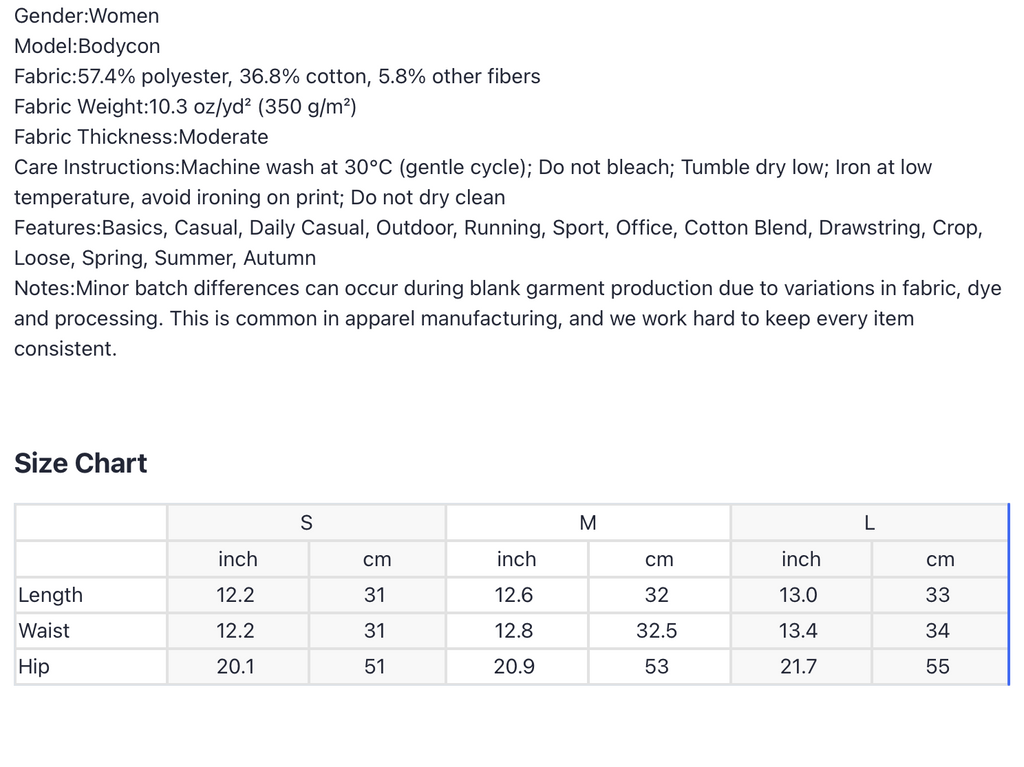Click the Fabric composition polyester line
1024x767 pixels.
[277, 76]
